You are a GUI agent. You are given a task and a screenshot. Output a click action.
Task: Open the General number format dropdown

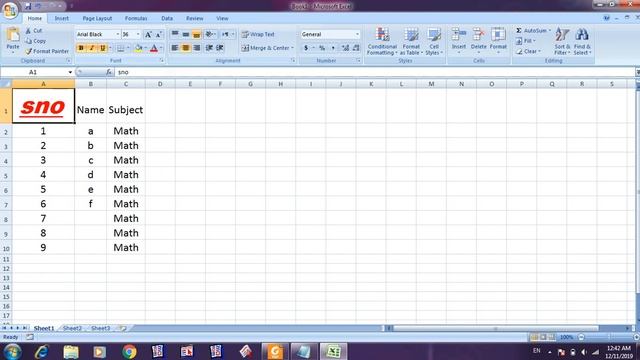click(x=357, y=34)
